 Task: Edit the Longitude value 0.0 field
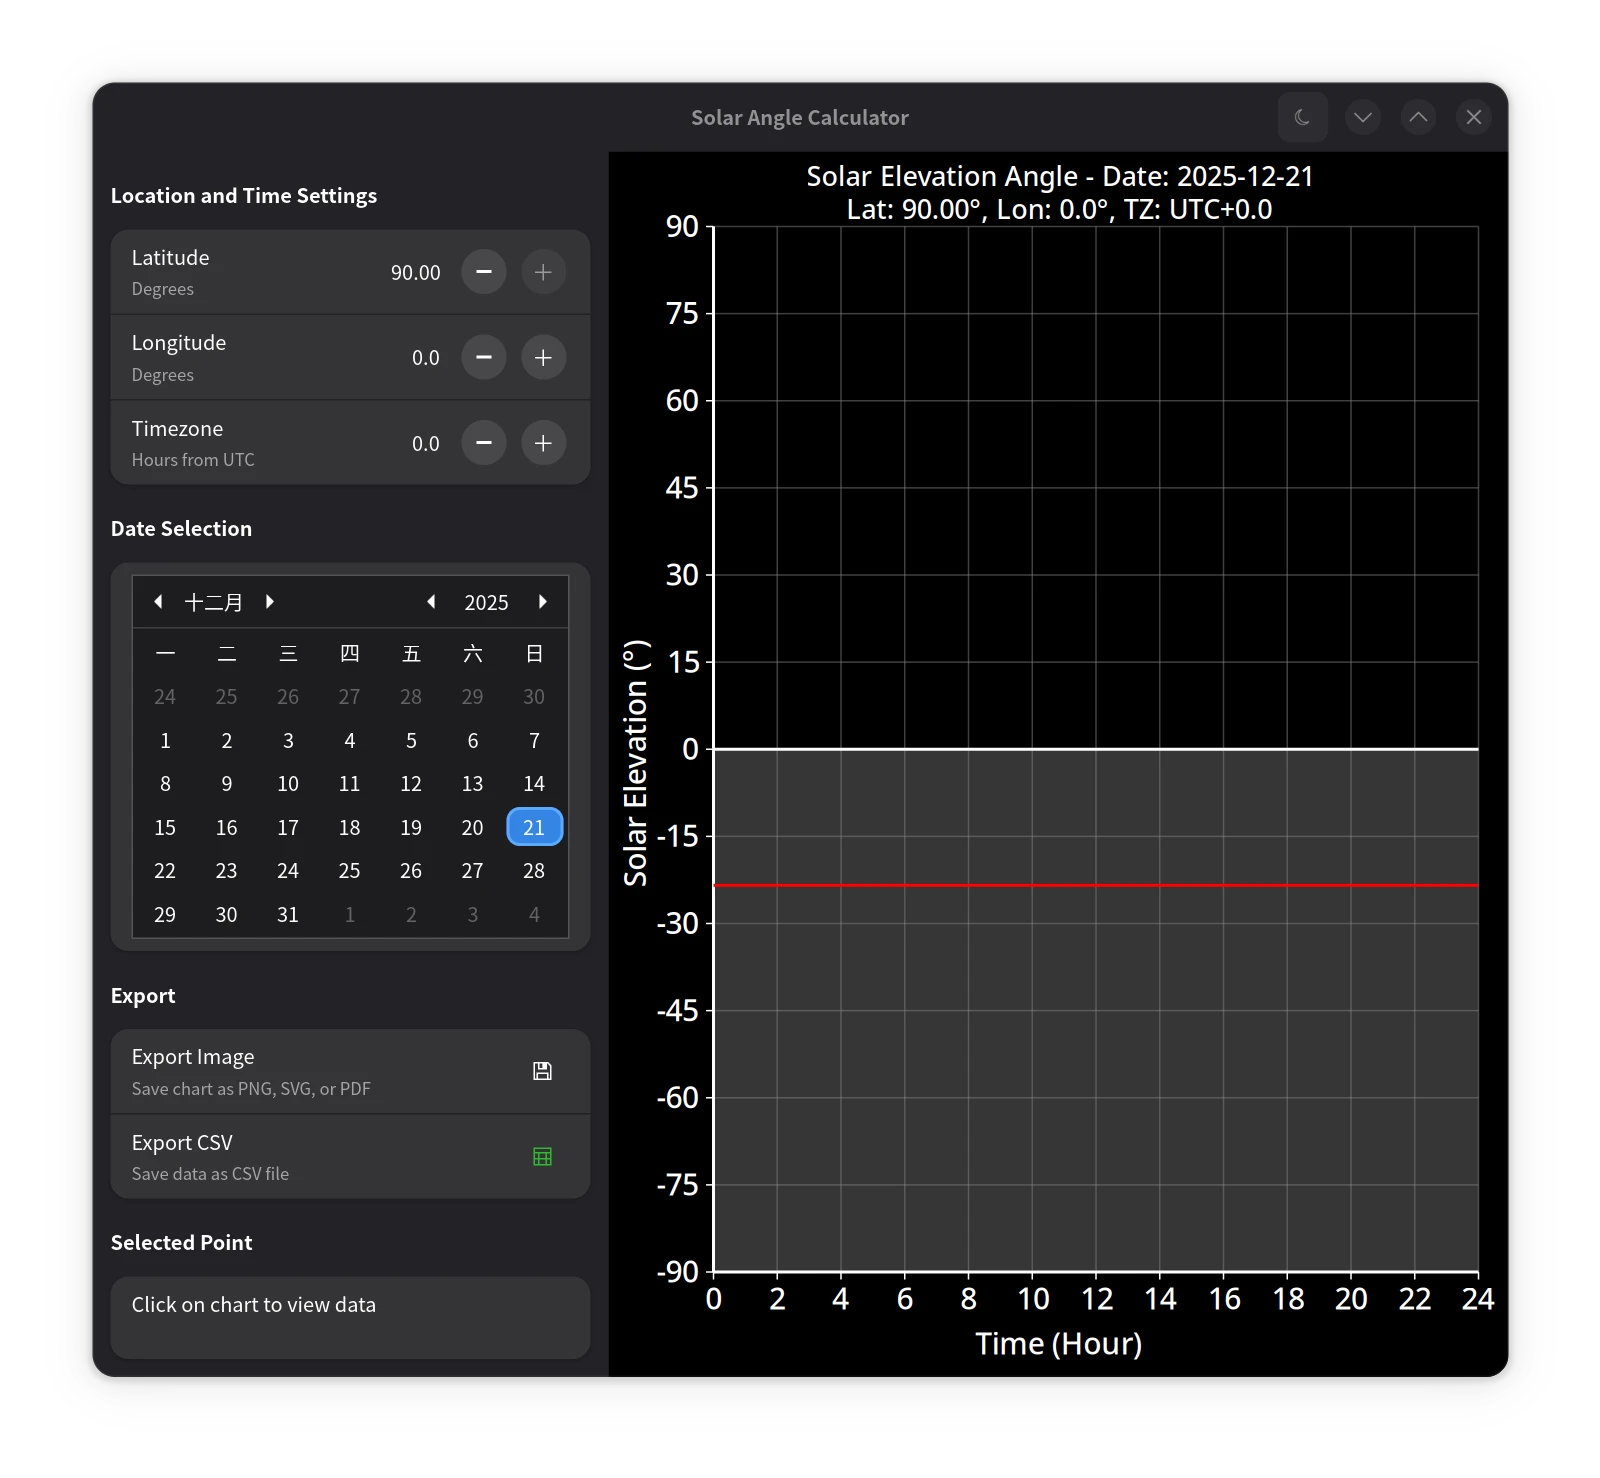(x=425, y=358)
